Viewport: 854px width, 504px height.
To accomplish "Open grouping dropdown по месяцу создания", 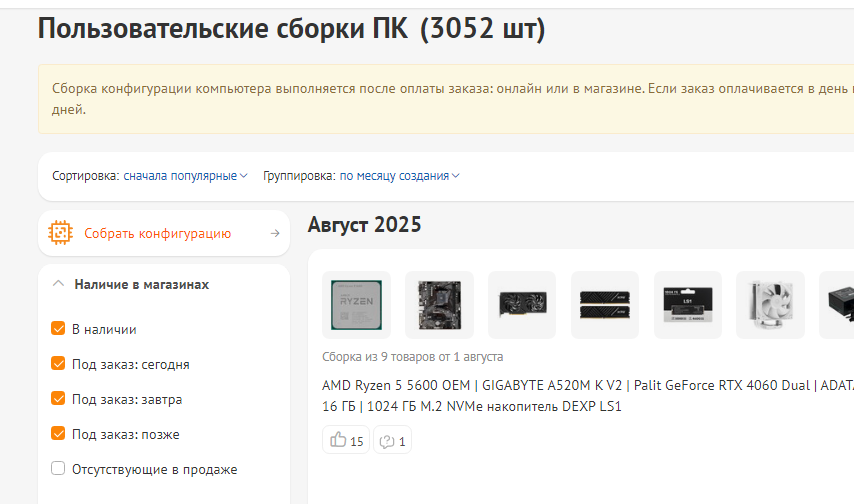I will [399, 176].
